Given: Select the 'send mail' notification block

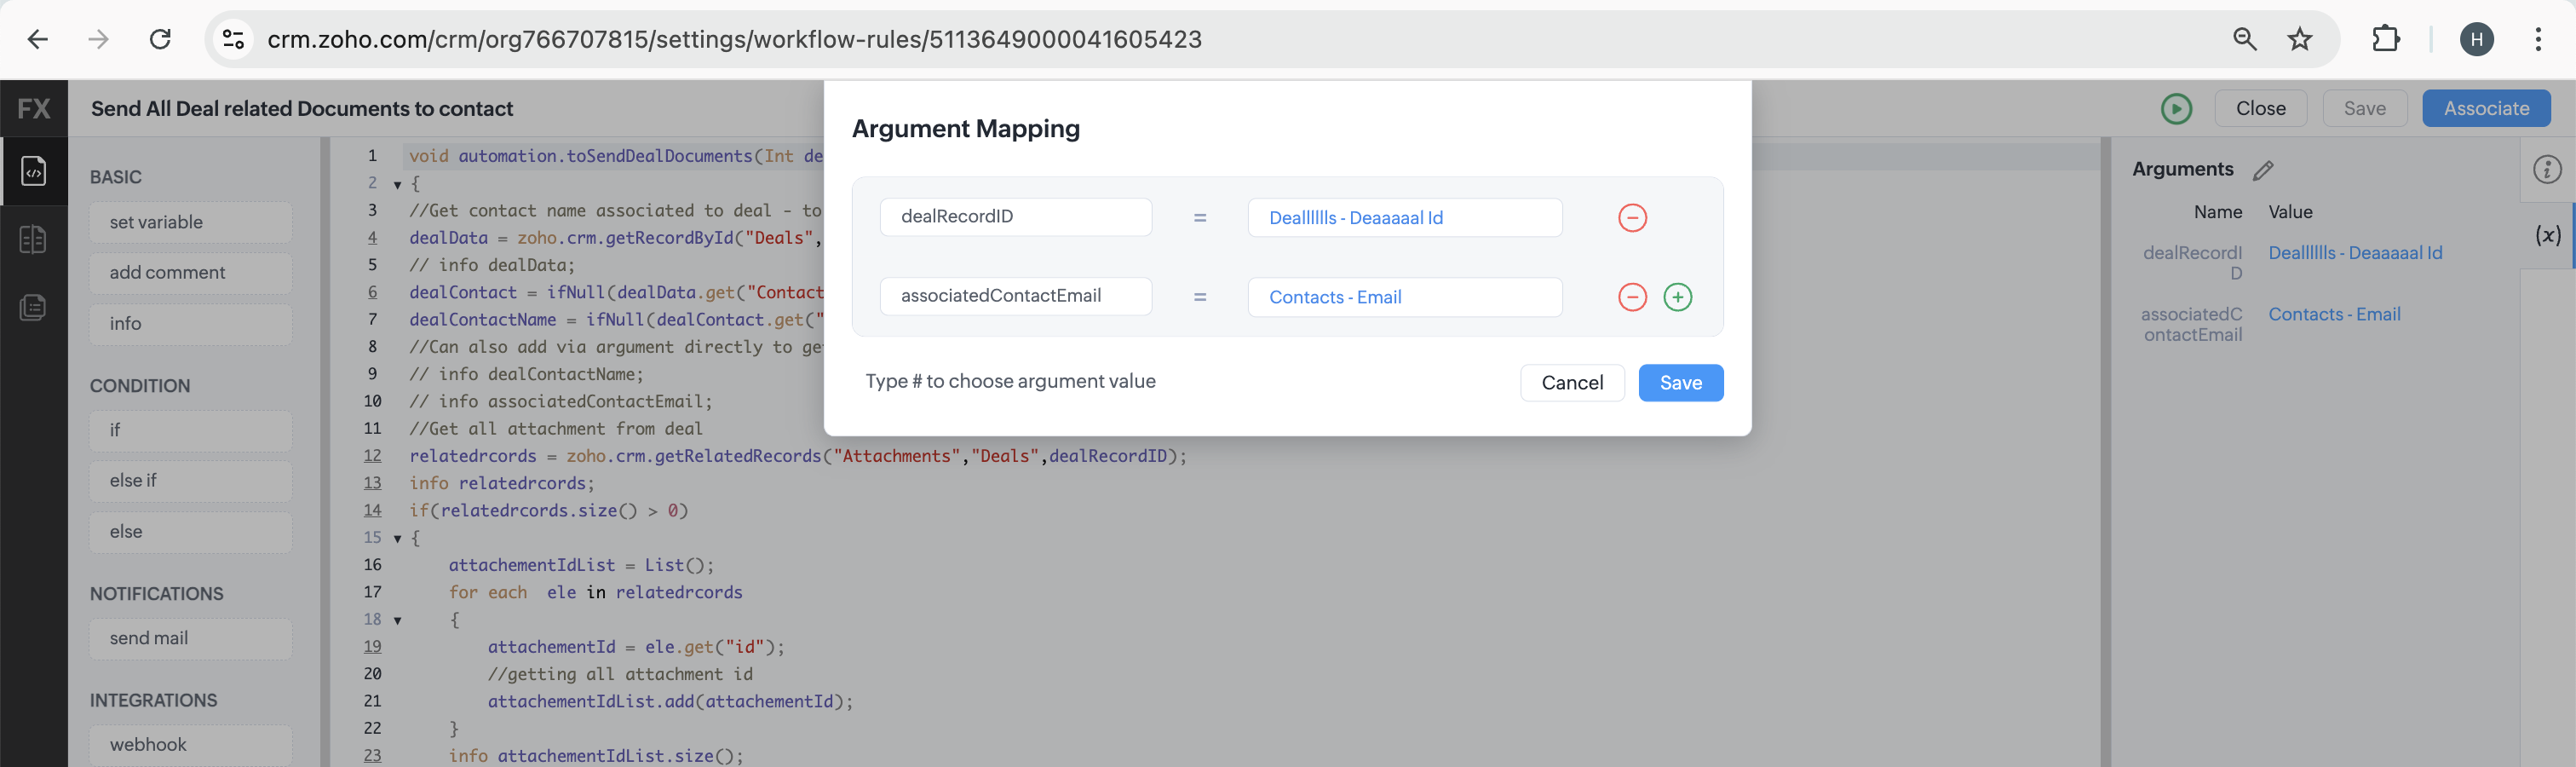Looking at the screenshot, I should (x=190, y=638).
